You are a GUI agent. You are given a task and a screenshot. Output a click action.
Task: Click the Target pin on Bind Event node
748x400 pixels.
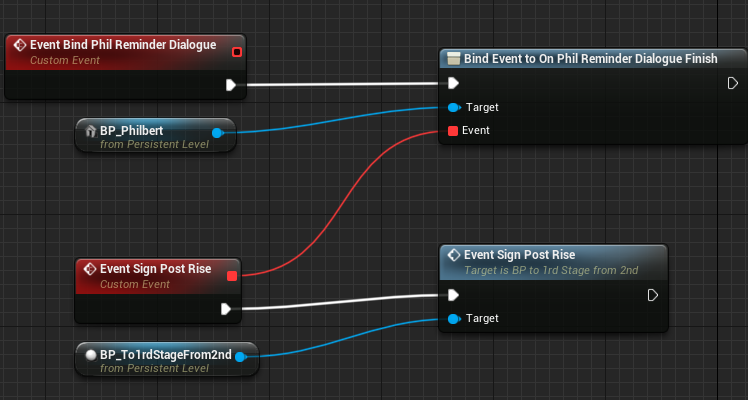click(x=454, y=107)
